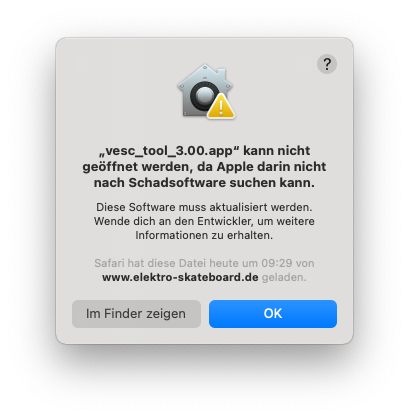Screen dimensions: 409x418
Task: Open help with the question mark button
Action: point(327,64)
